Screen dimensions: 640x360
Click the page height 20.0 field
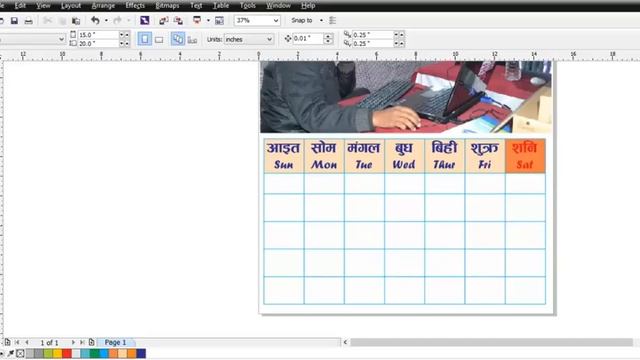98,43
